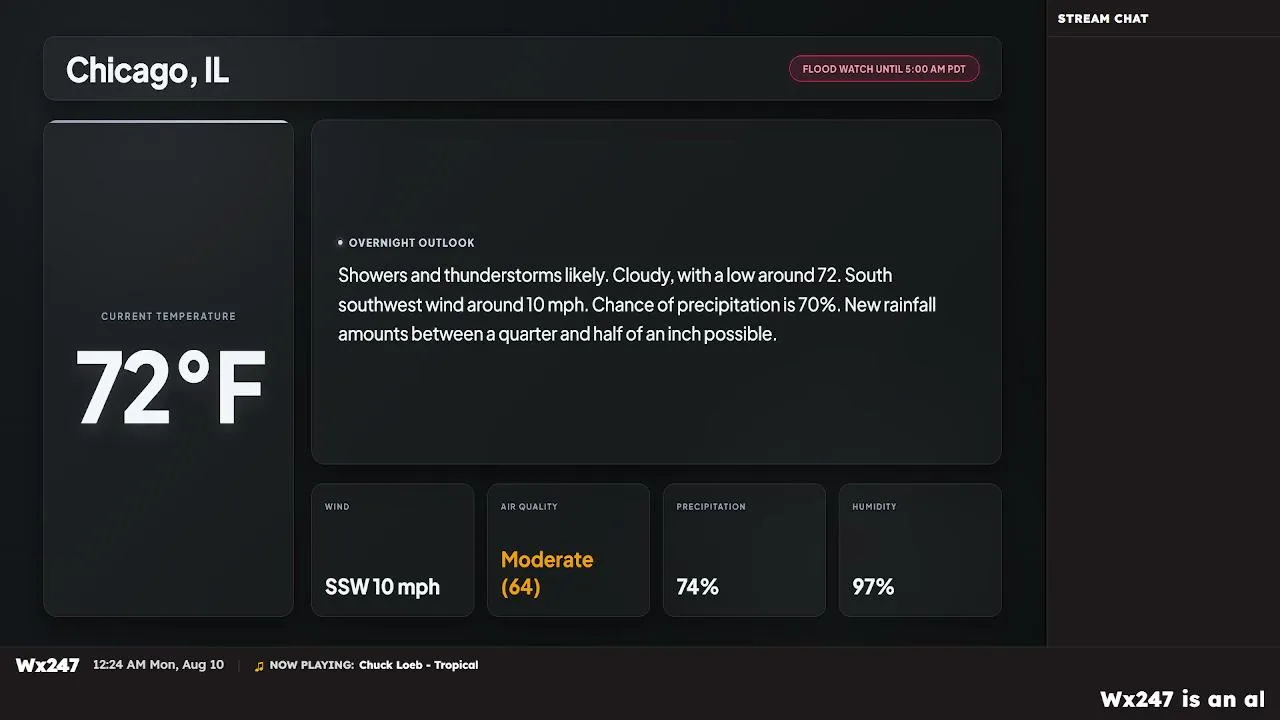The height and width of the screenshot is (720, 1280).
Task: Click the Chicago, IL location title
Action: [147, 70]
